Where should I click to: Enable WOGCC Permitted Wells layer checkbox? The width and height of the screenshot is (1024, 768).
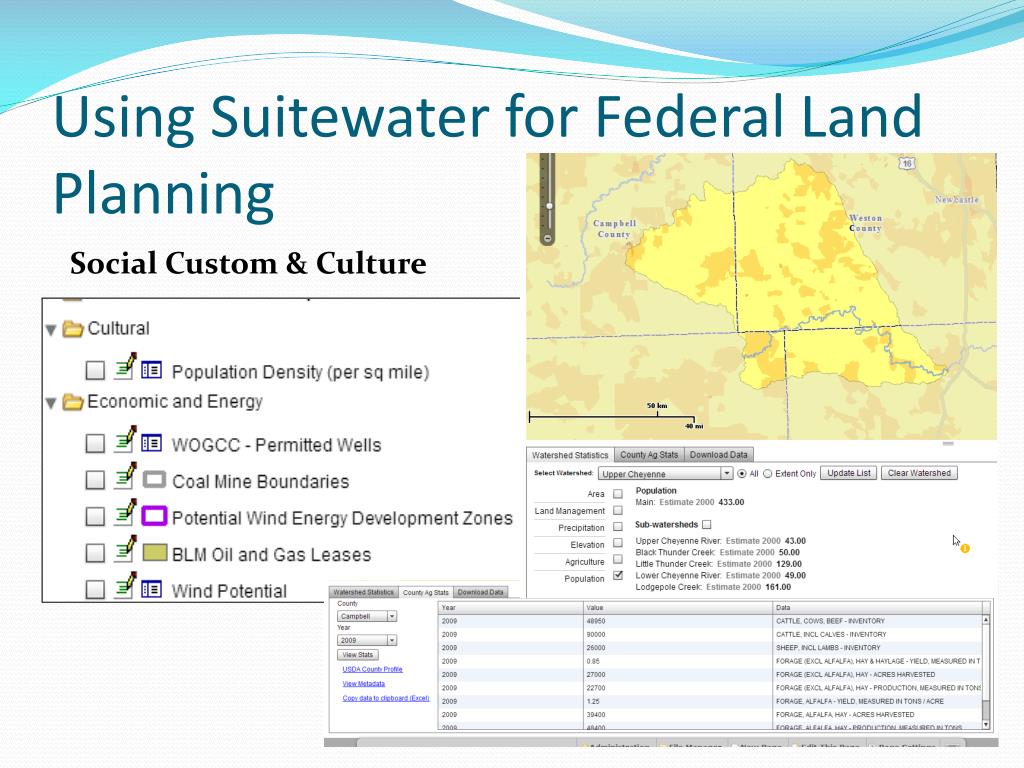(x=95, y=444)
